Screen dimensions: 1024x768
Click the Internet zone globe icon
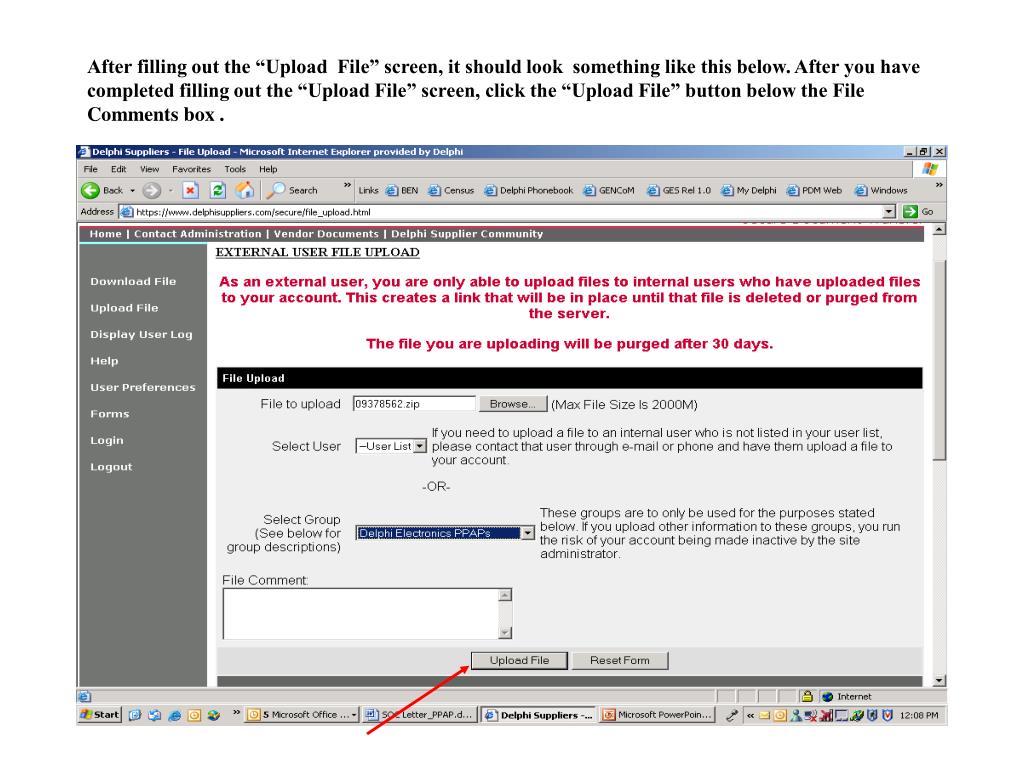[827, 697]
